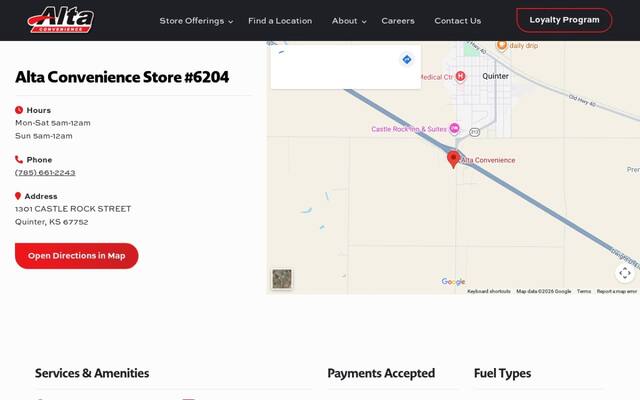The width and height of the screenshot is (640, 400).
Task: Call the store phone number (785) 661-2243
Action: pos(45,173)
